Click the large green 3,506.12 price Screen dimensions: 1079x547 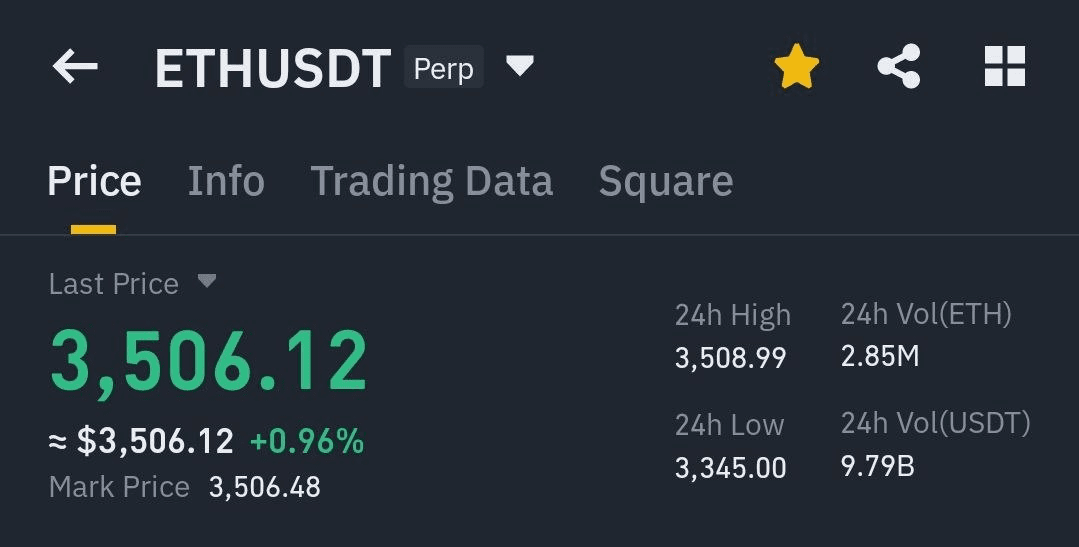209,362
